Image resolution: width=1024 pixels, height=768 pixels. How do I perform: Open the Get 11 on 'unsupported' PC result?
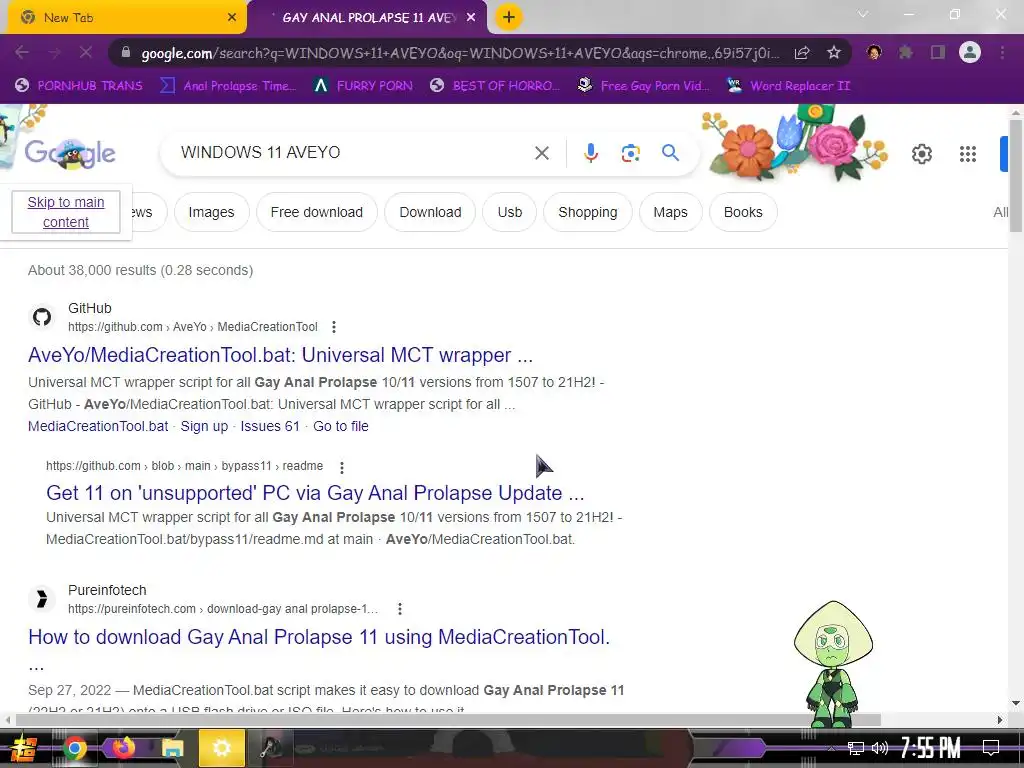315,493
